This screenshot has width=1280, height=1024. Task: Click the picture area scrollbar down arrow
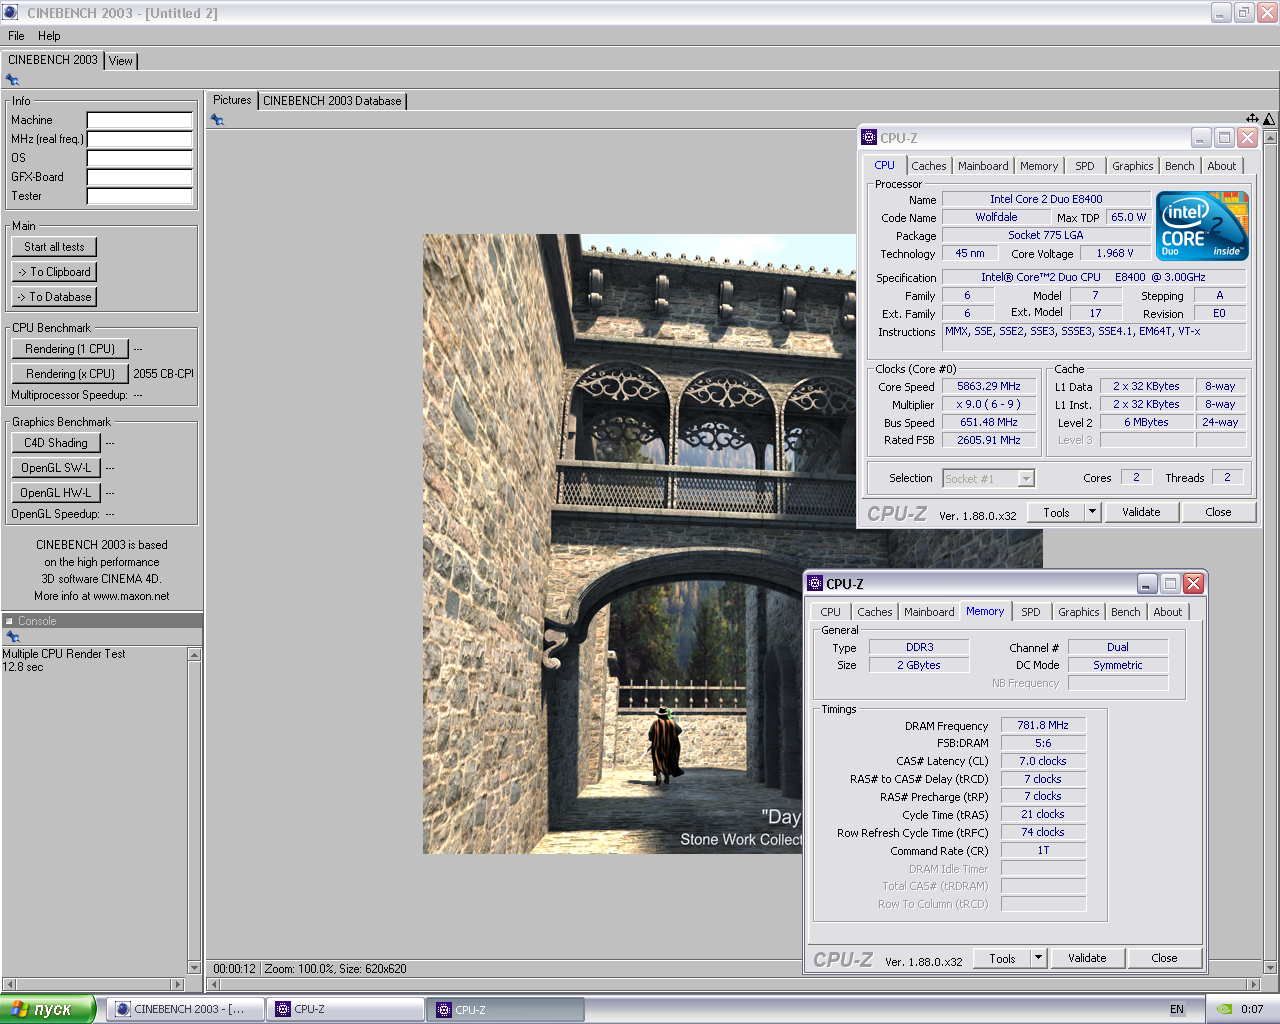pyautogui.click(x=1271, y=968)
